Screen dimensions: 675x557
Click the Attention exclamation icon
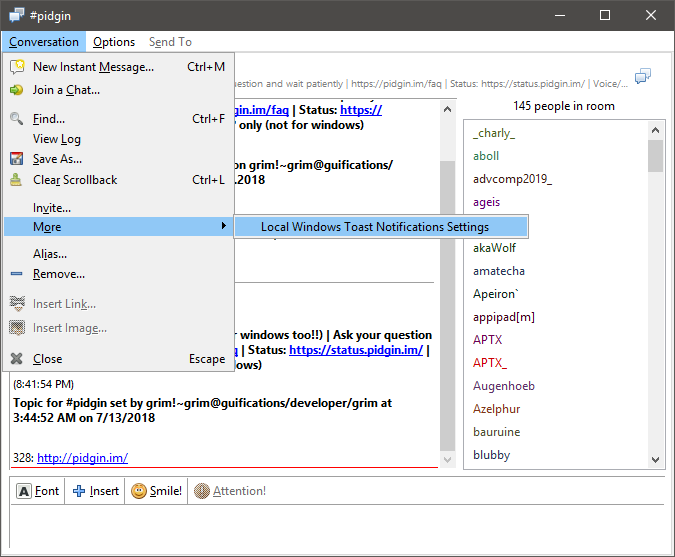201,491
